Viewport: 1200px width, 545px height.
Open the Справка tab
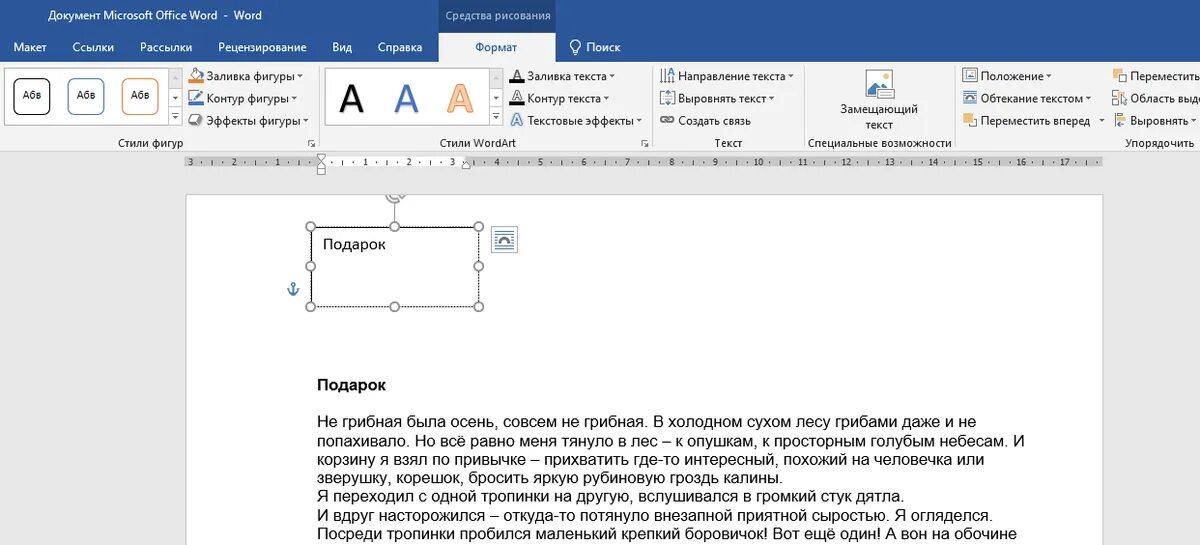[400, 47]
